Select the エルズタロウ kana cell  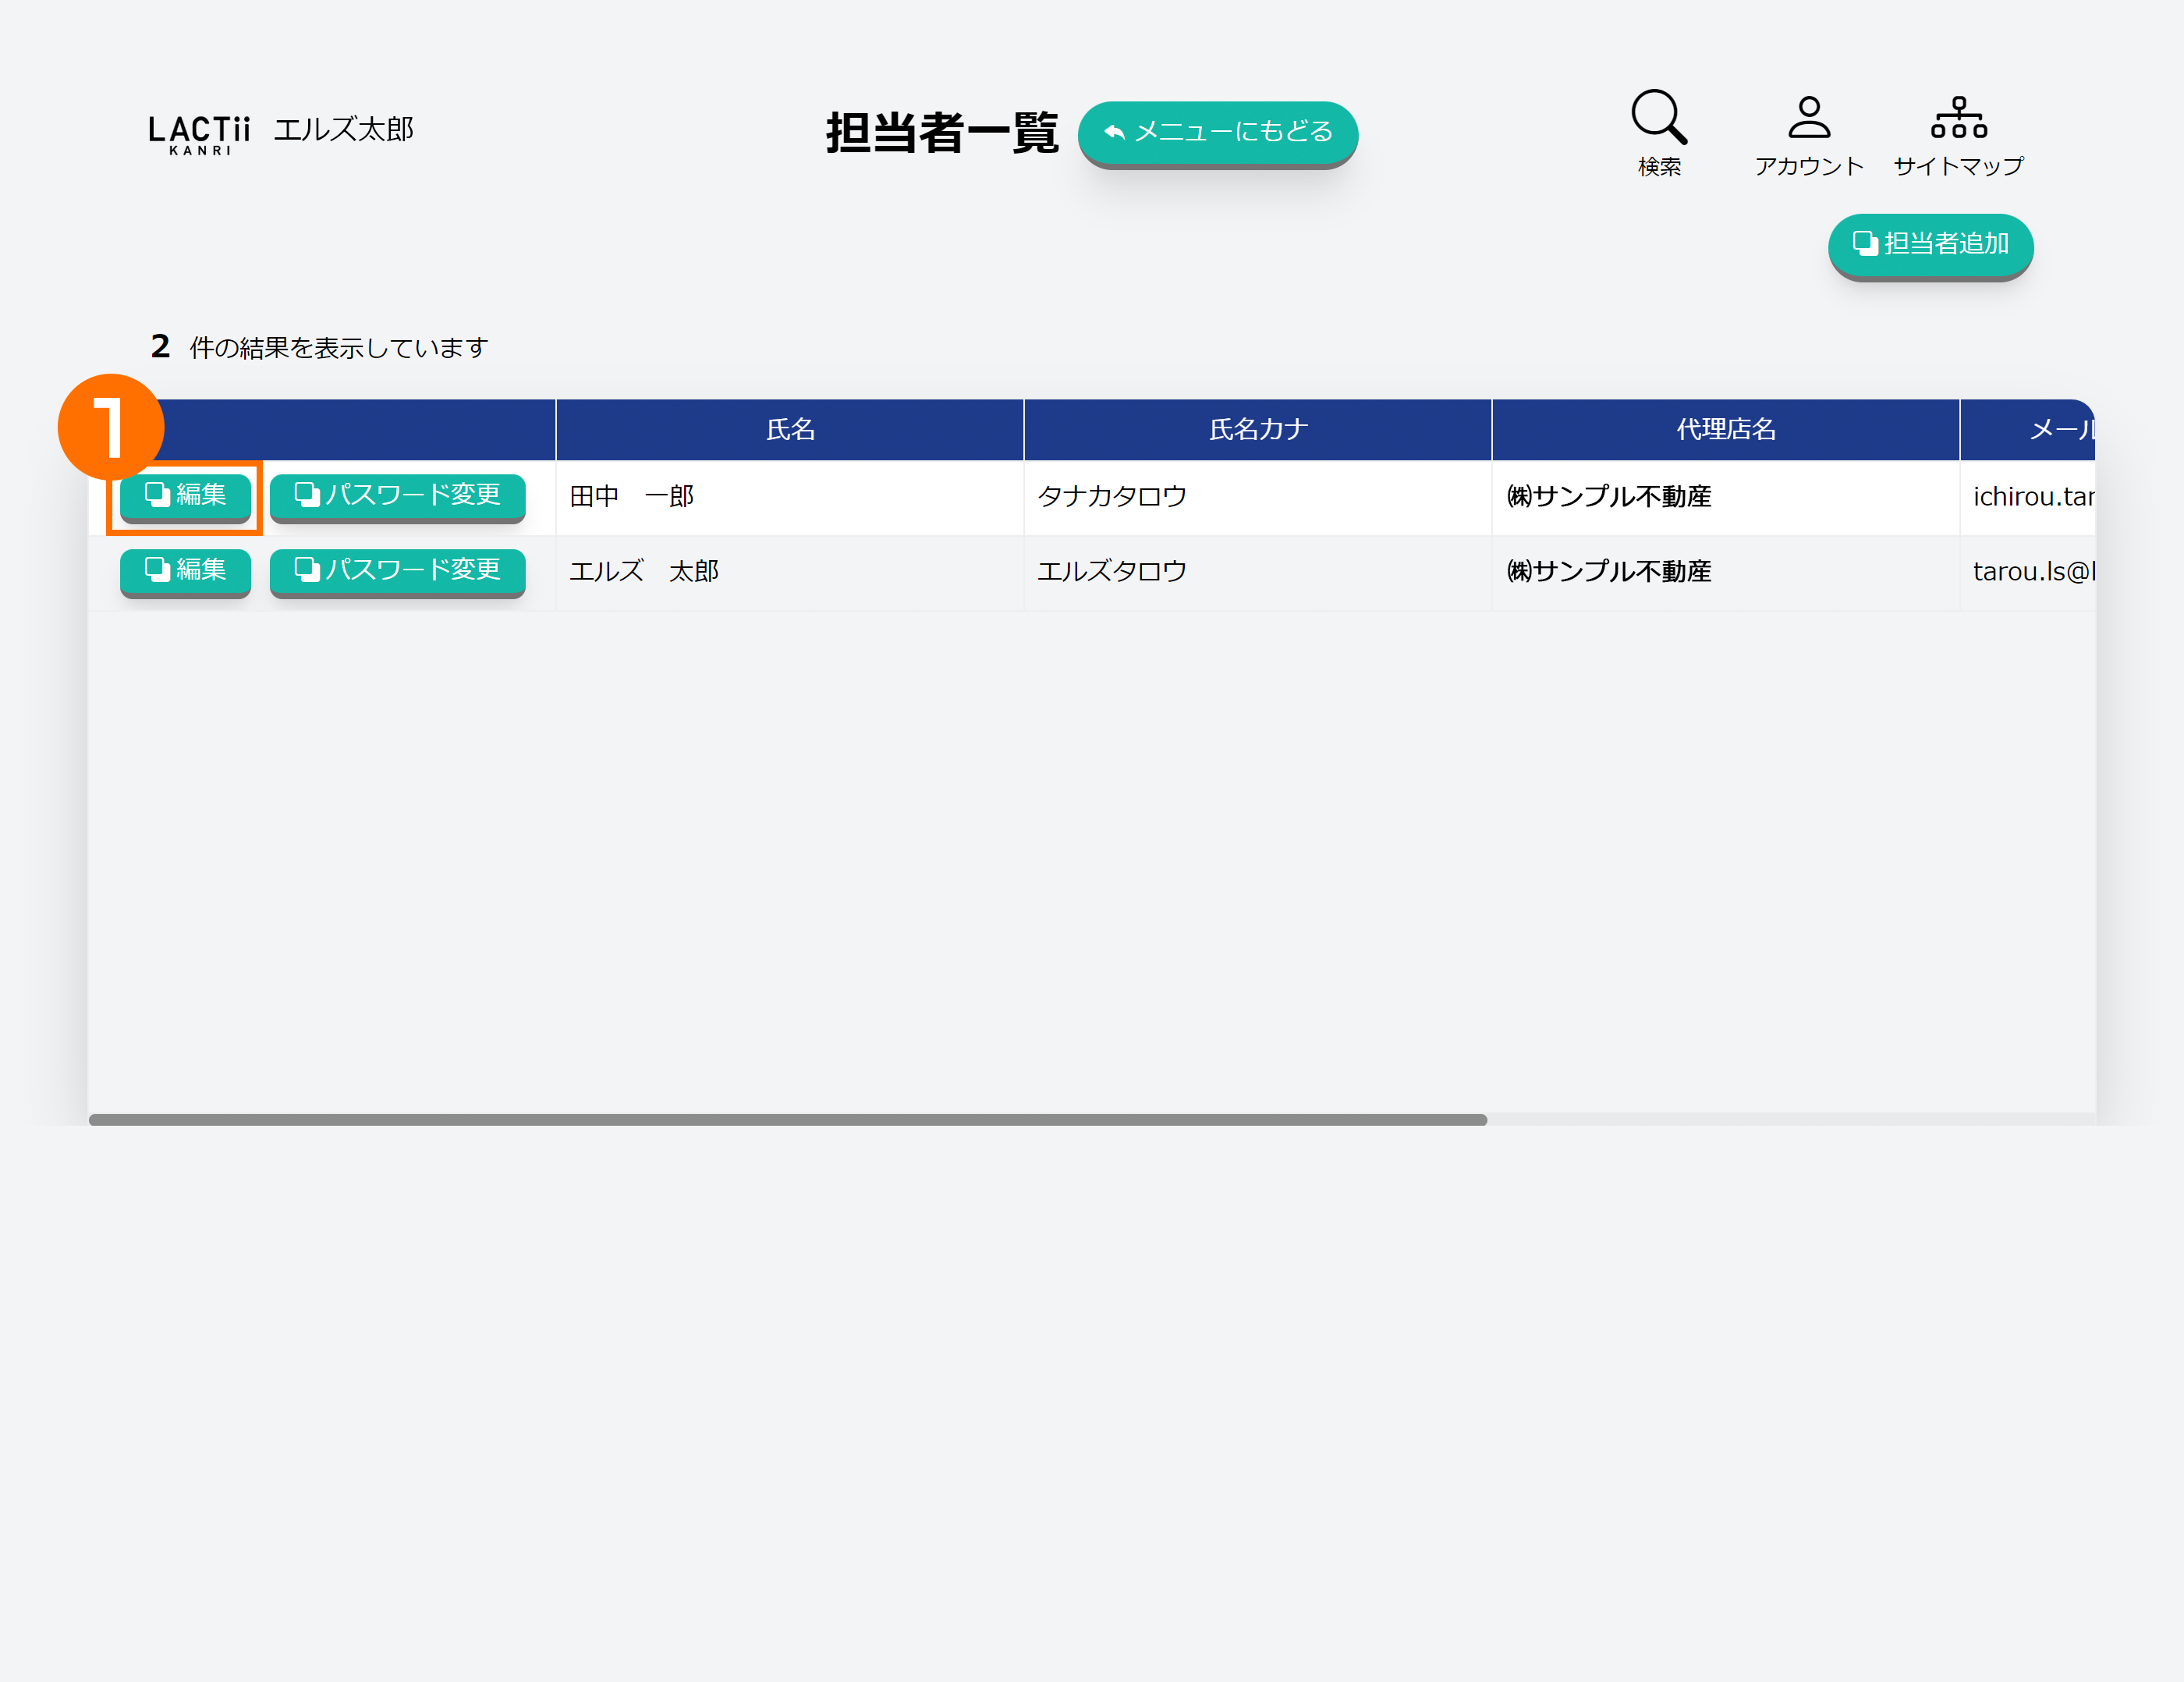pyautogui.click(x=1112, y=572)
